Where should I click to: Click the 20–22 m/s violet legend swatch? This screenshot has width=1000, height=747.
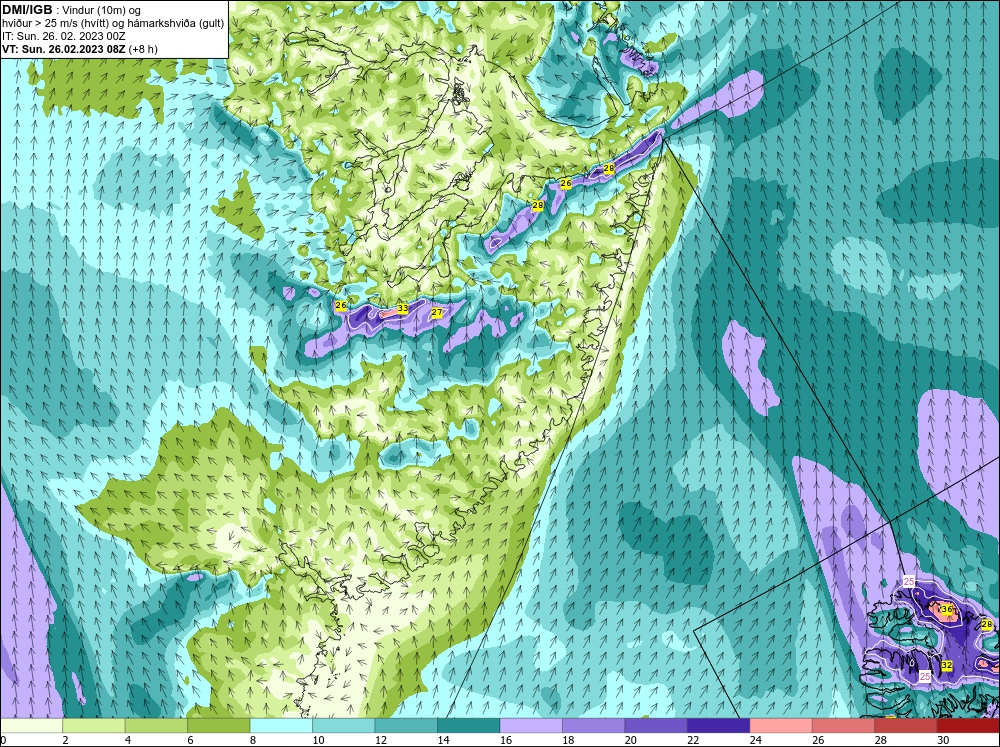tap(656, 725)
